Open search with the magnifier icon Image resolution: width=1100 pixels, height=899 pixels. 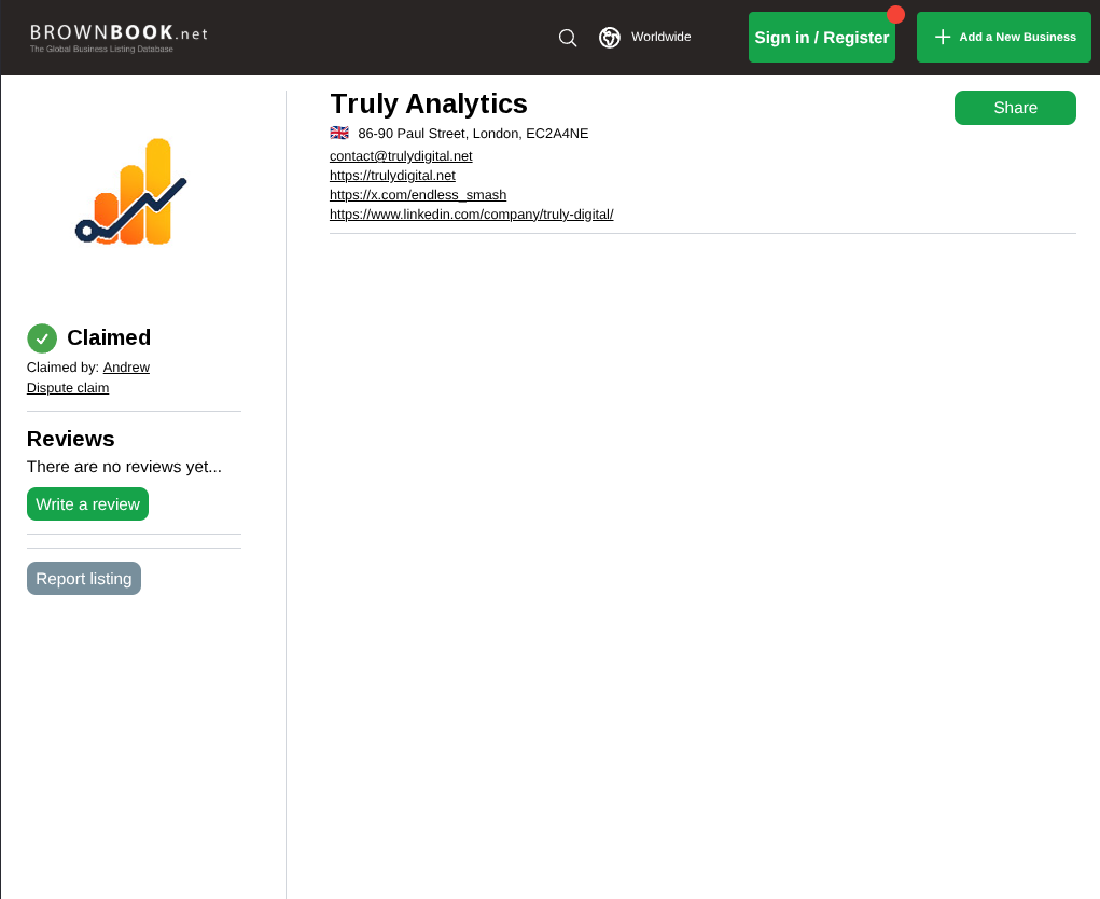[568, 37]
